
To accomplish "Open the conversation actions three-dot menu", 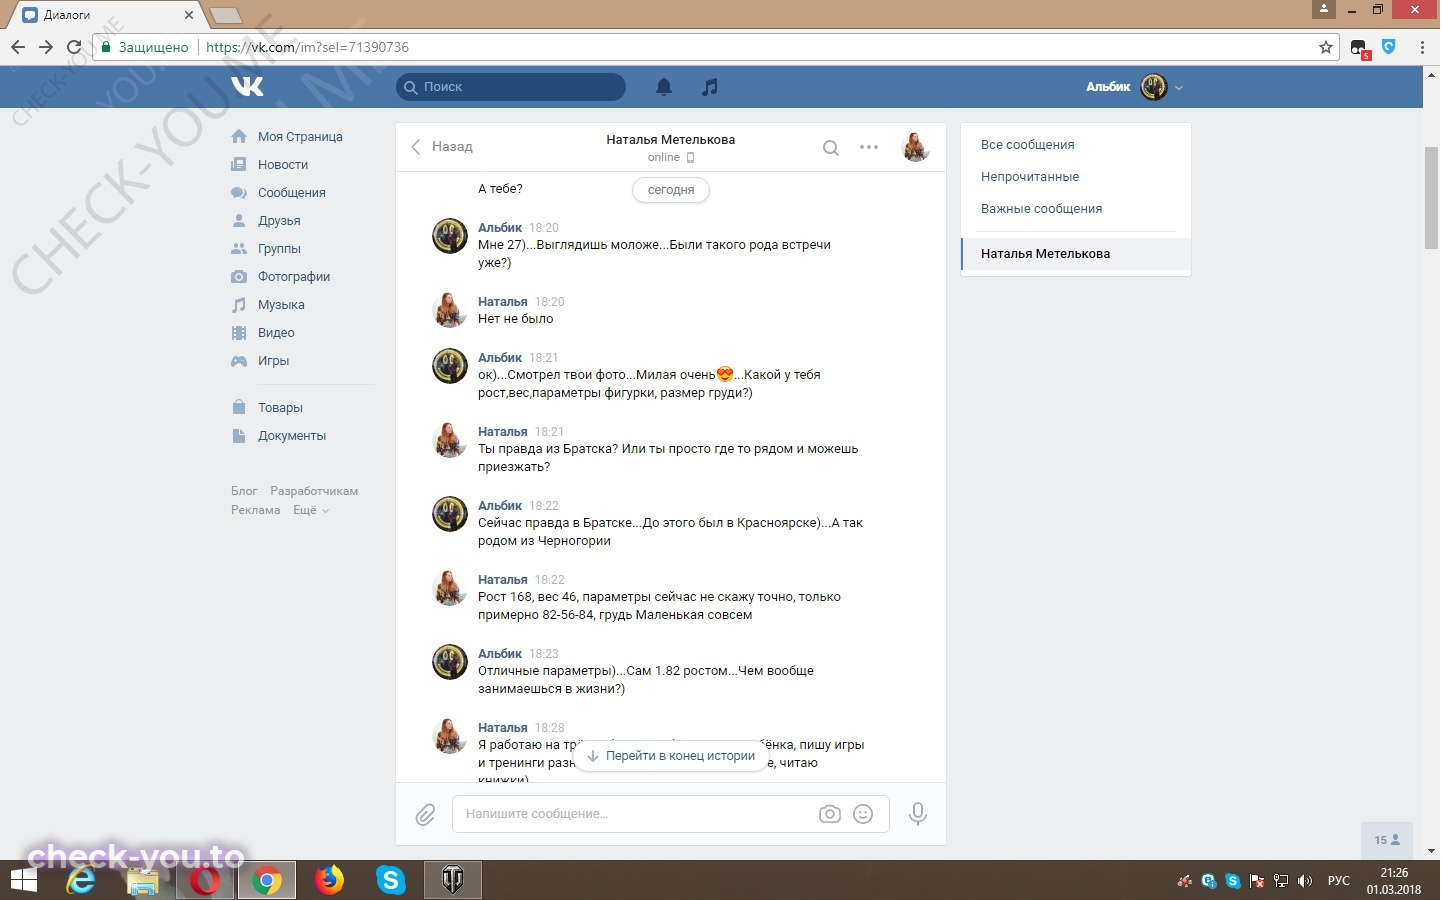I will [x=869, y=147].
